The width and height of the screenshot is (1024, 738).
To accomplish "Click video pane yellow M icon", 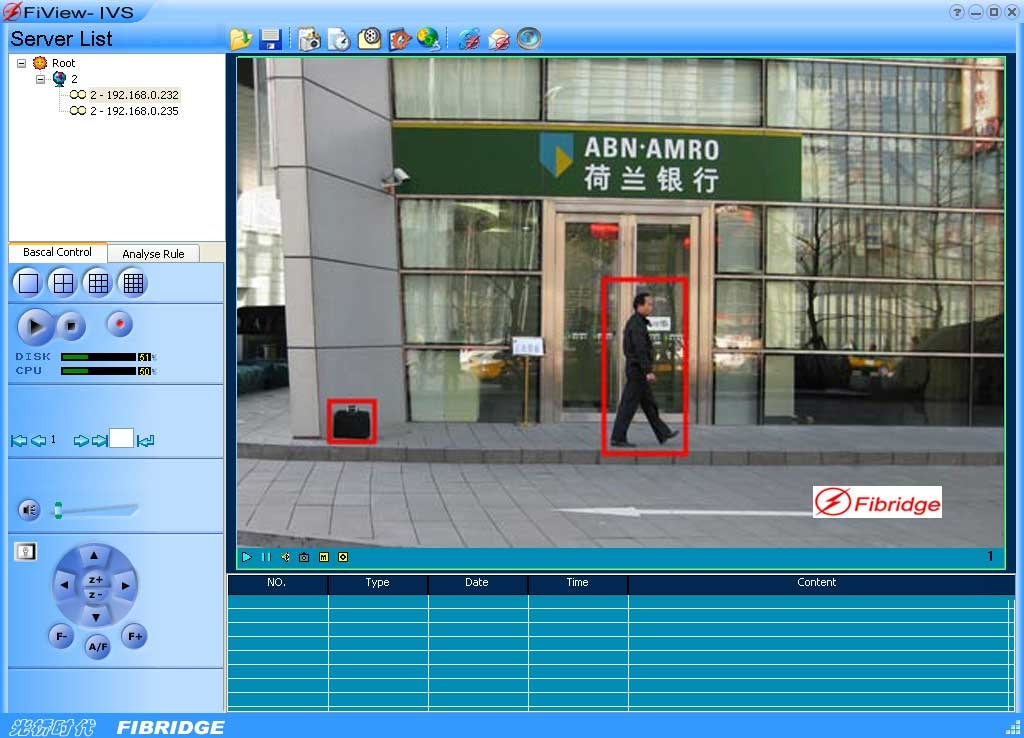I will 324,557.
